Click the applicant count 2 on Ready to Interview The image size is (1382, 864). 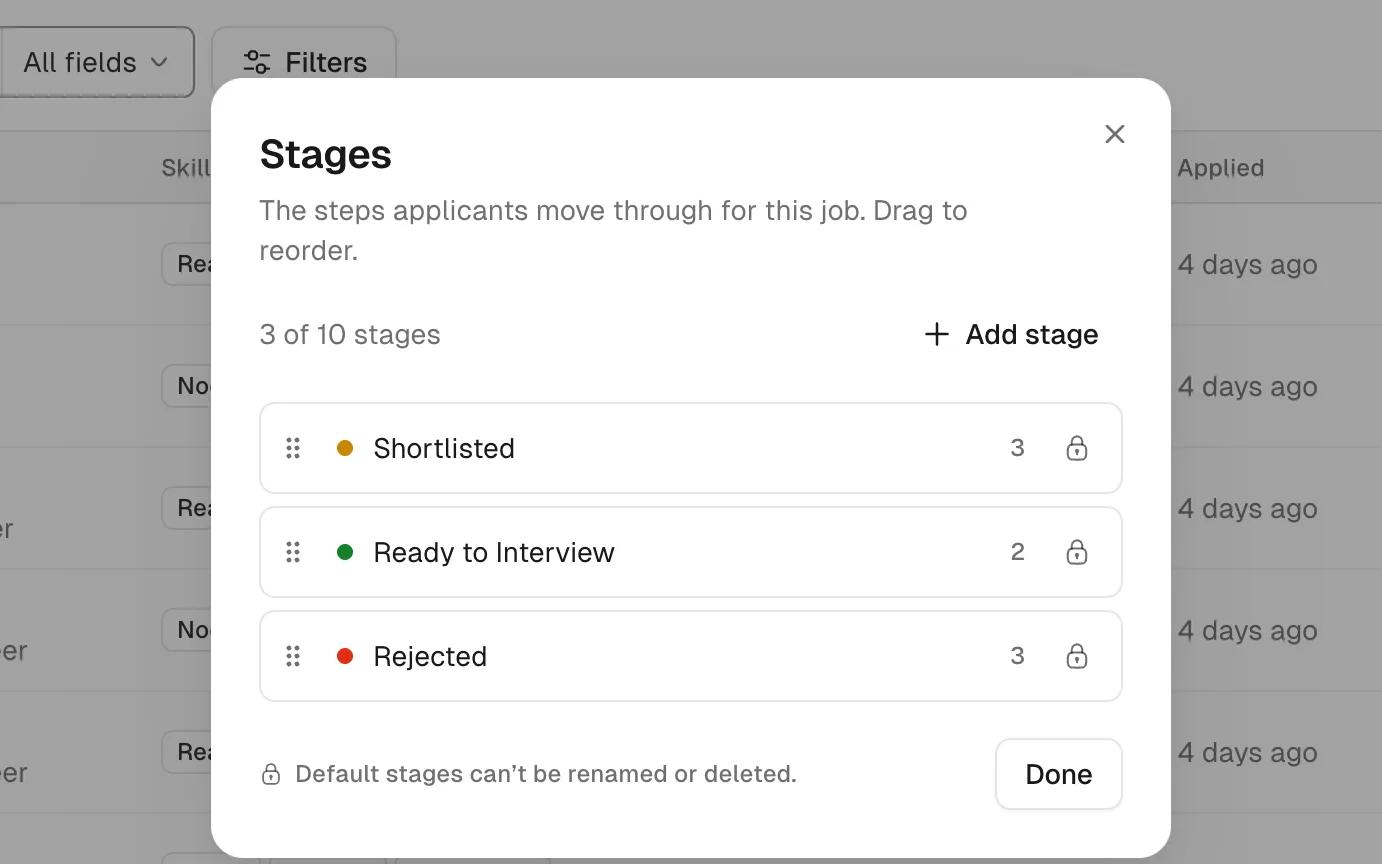click(x=1017, y=552)
